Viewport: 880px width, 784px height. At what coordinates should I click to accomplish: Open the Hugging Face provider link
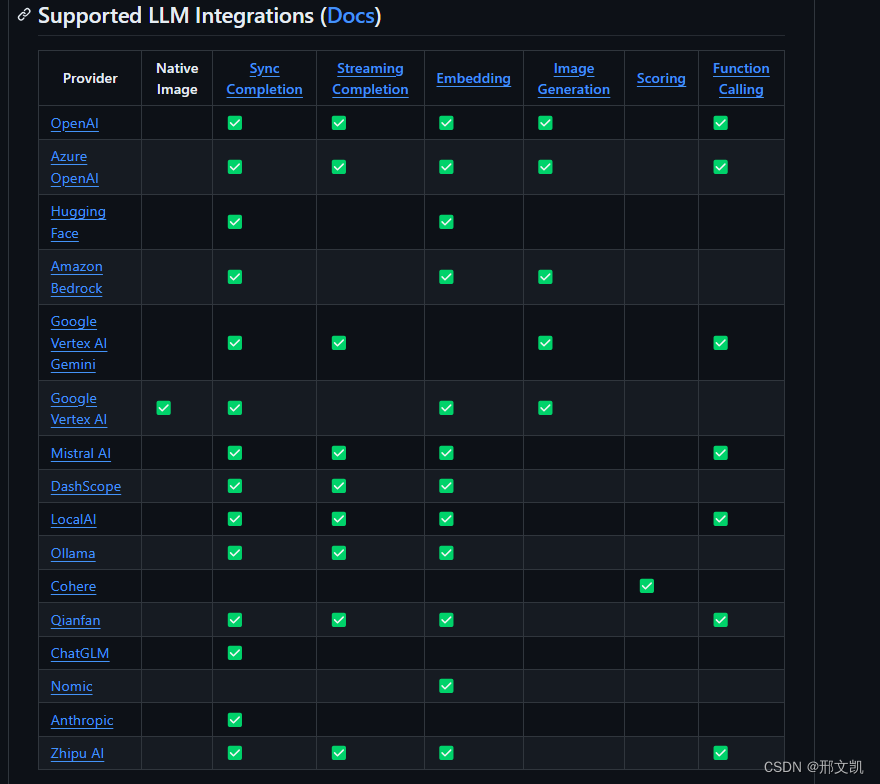pos(78,222)
